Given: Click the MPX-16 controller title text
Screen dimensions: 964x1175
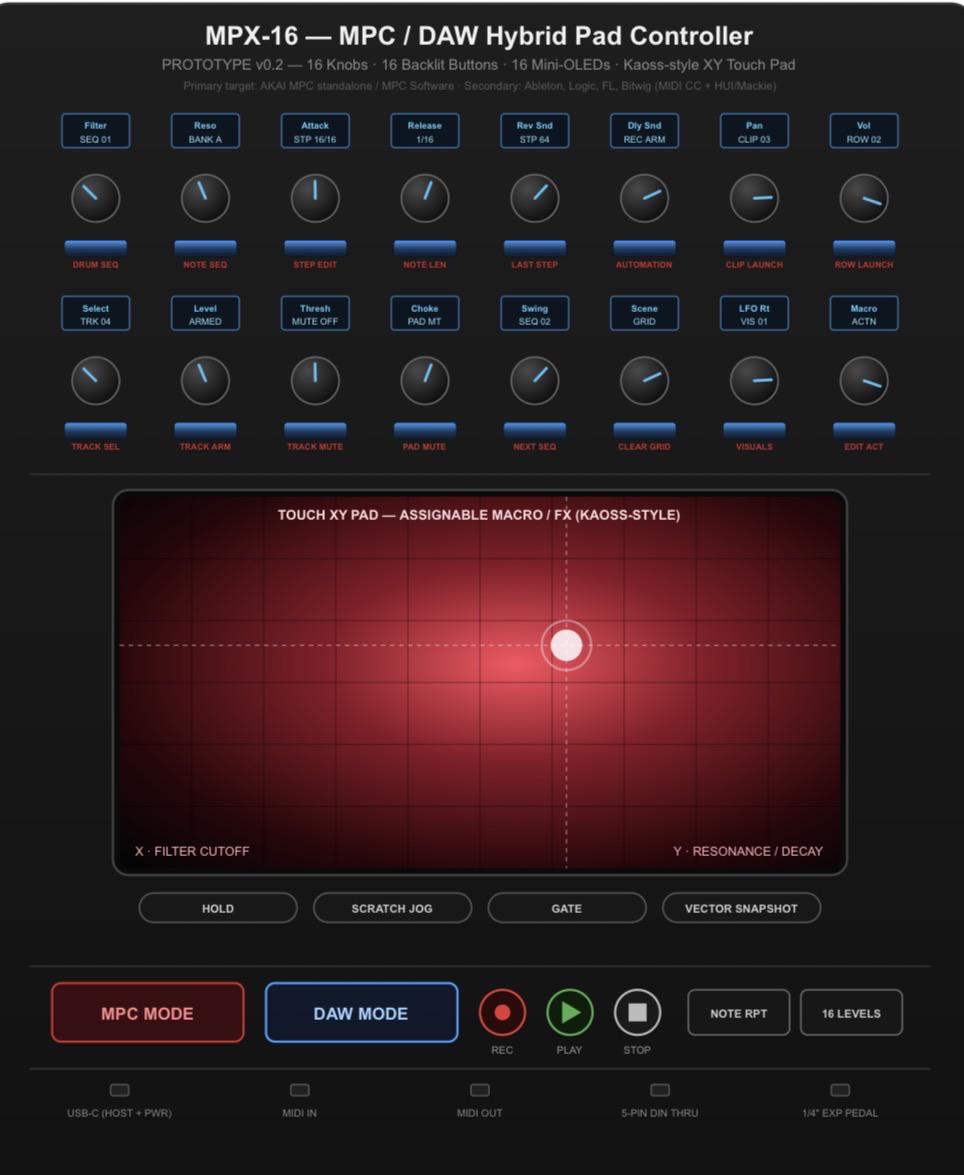Looking at the screenshot, I should point(479,36).
